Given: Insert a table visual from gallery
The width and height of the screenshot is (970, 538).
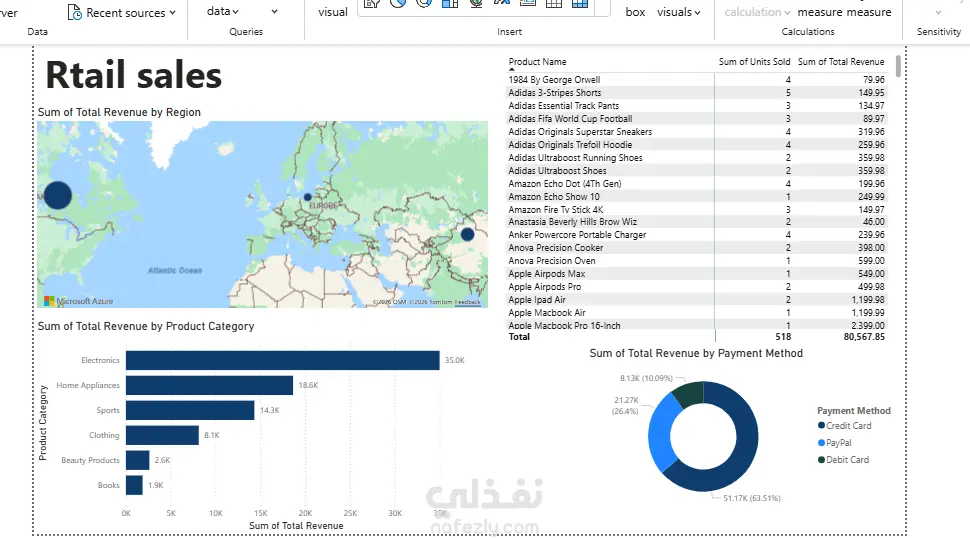Looking at the screenshot, I should pos(554,3).
